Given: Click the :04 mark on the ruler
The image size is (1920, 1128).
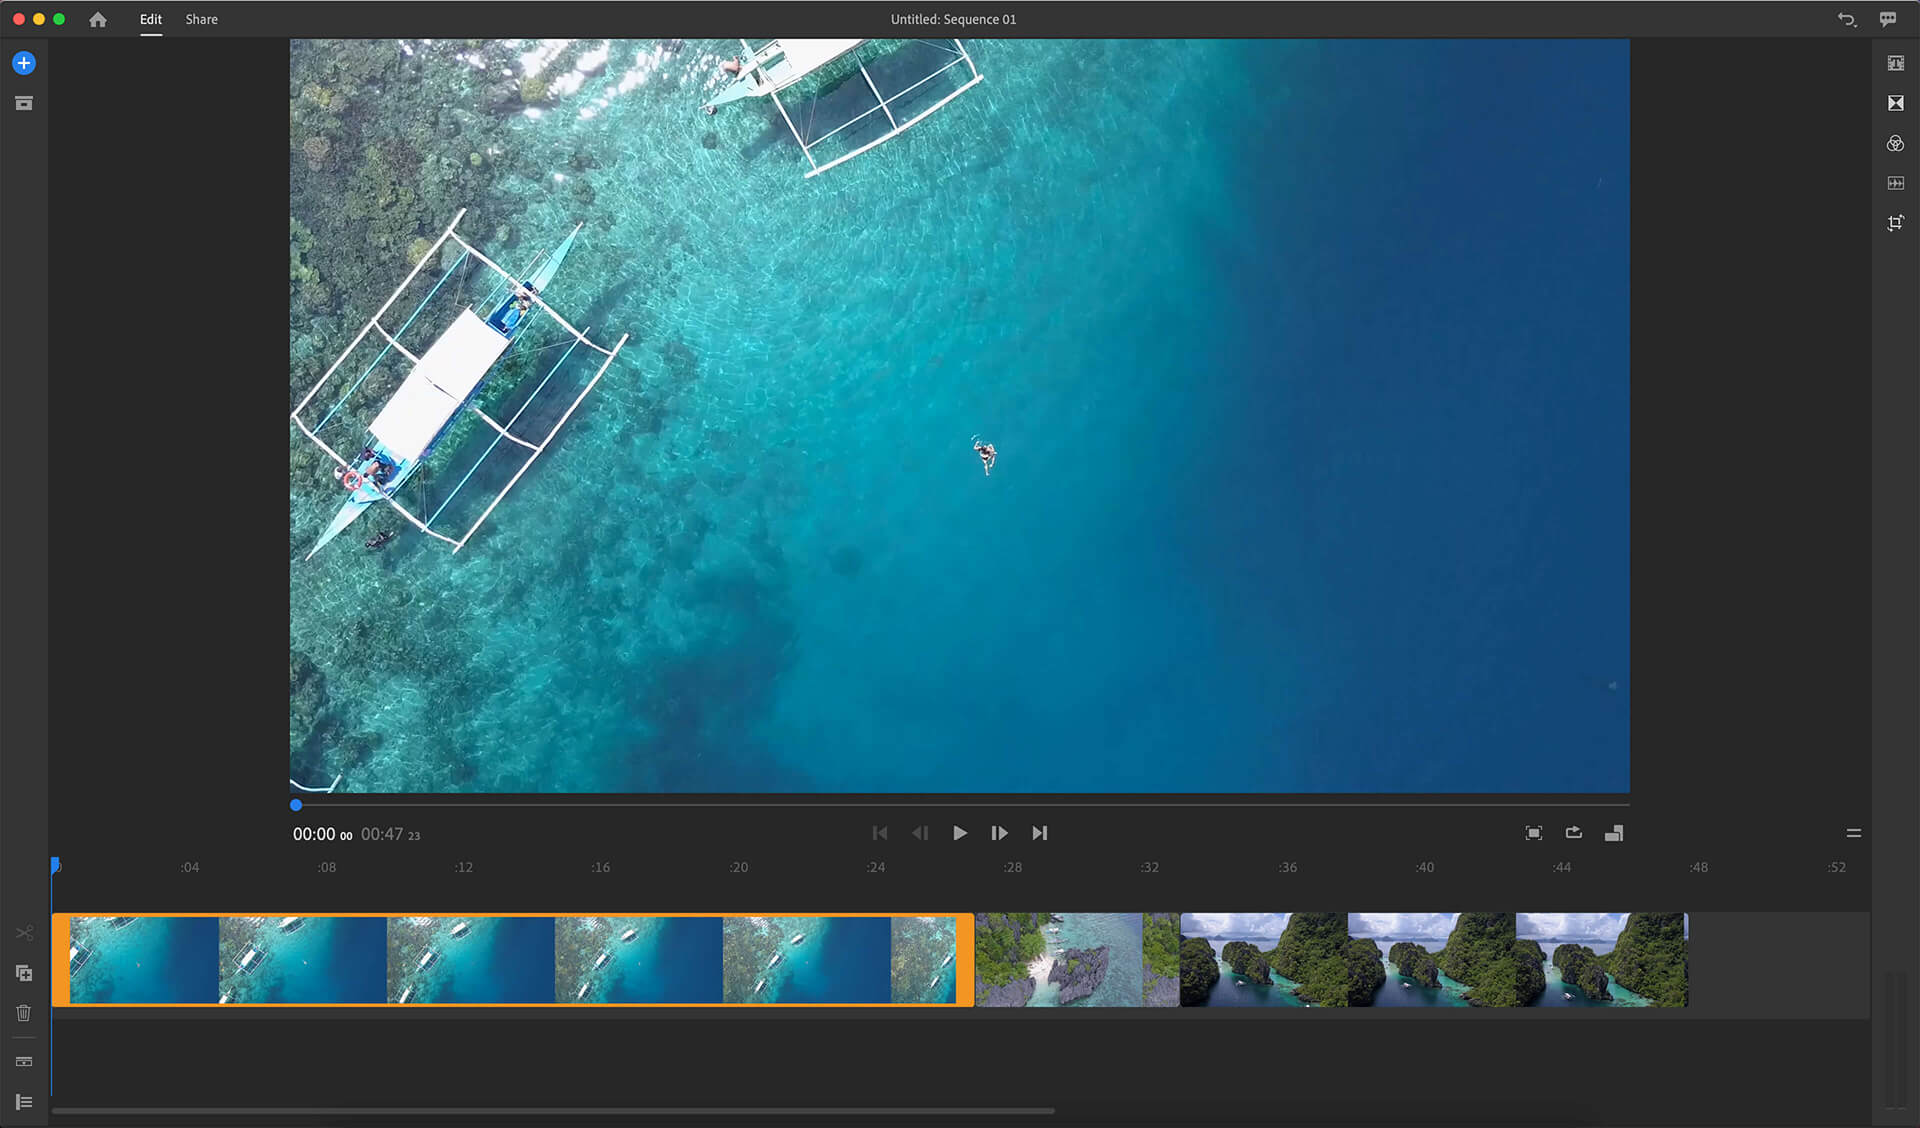Looking at the screenshot, I should click(190, 867).
